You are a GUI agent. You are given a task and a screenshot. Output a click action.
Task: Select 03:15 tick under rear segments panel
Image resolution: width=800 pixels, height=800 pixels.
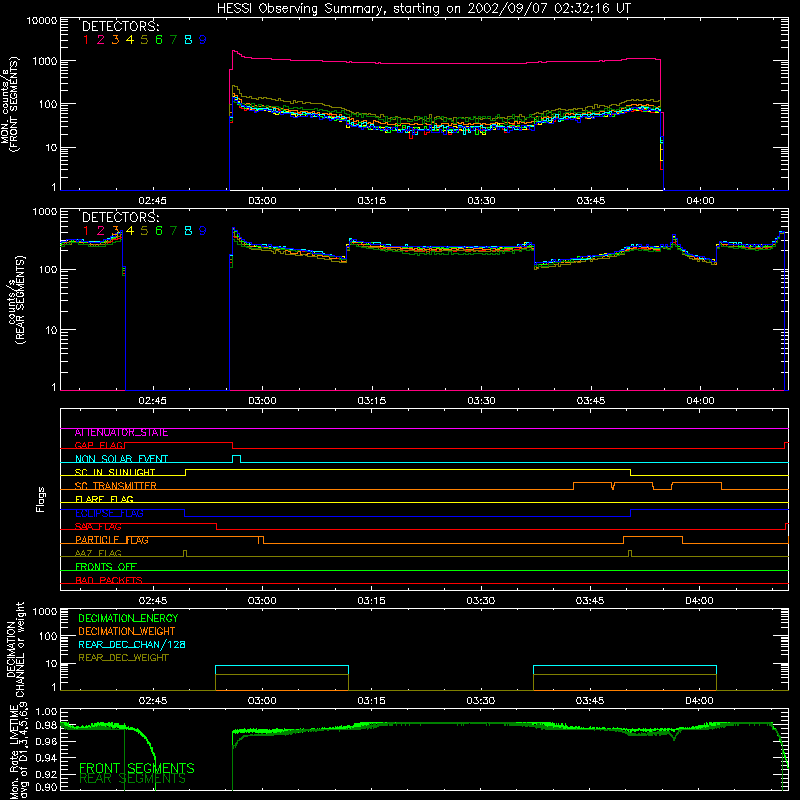click(371, 401)
